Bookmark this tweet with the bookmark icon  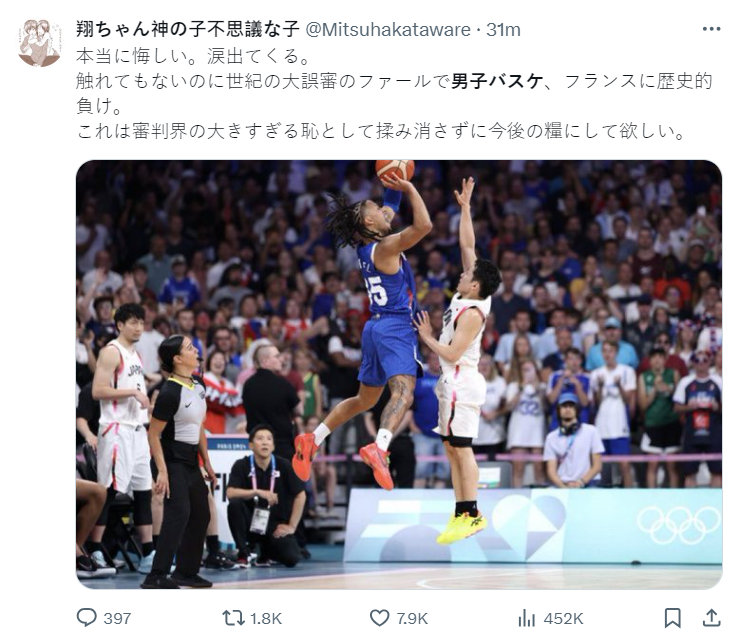coord(673,618)
